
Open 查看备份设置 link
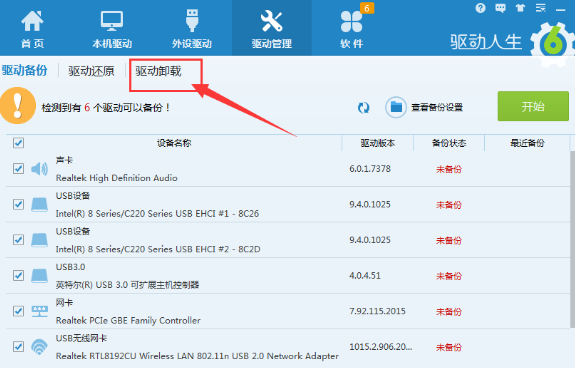[x=437, y=107]
